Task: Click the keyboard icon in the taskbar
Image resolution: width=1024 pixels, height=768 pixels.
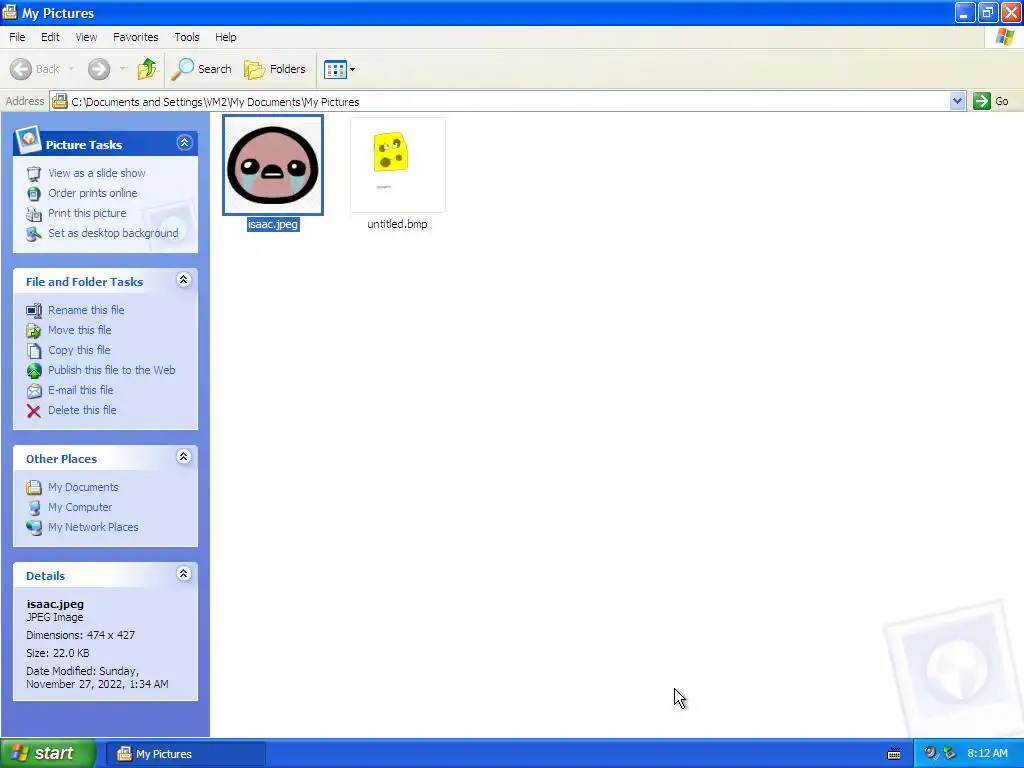Action: tap(894, 754)
